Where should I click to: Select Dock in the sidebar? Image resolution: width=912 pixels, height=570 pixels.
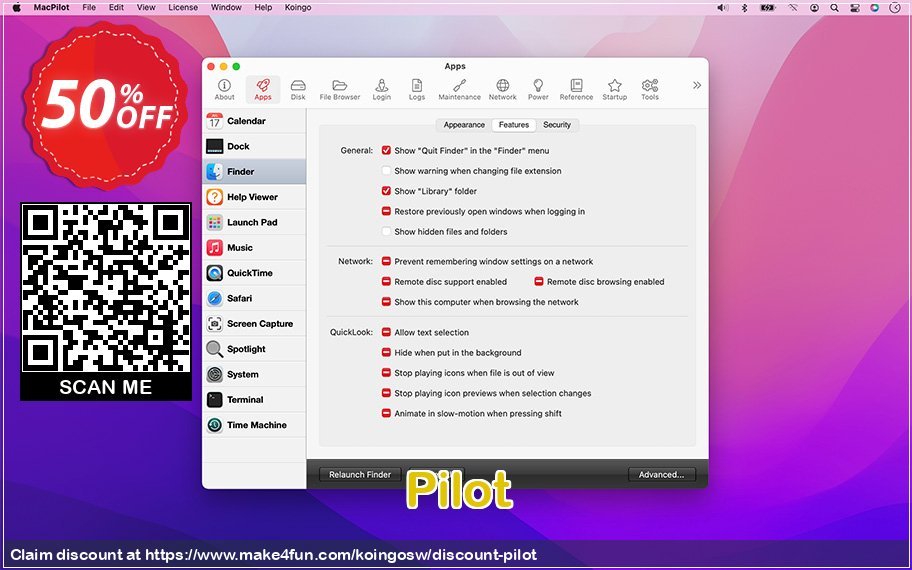254,147
